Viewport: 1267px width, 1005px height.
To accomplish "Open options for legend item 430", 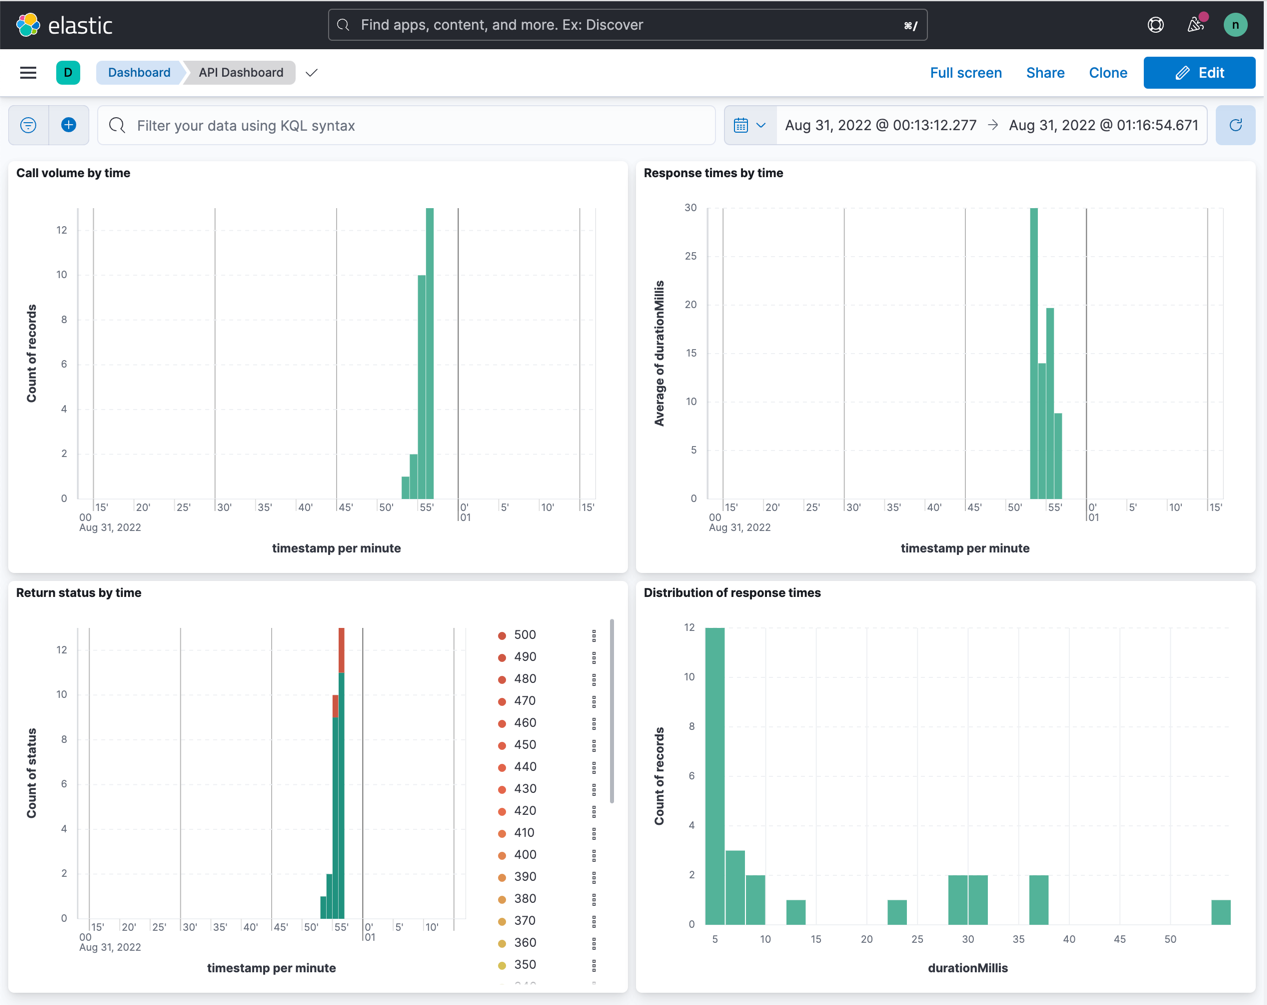I will point(594,789).
